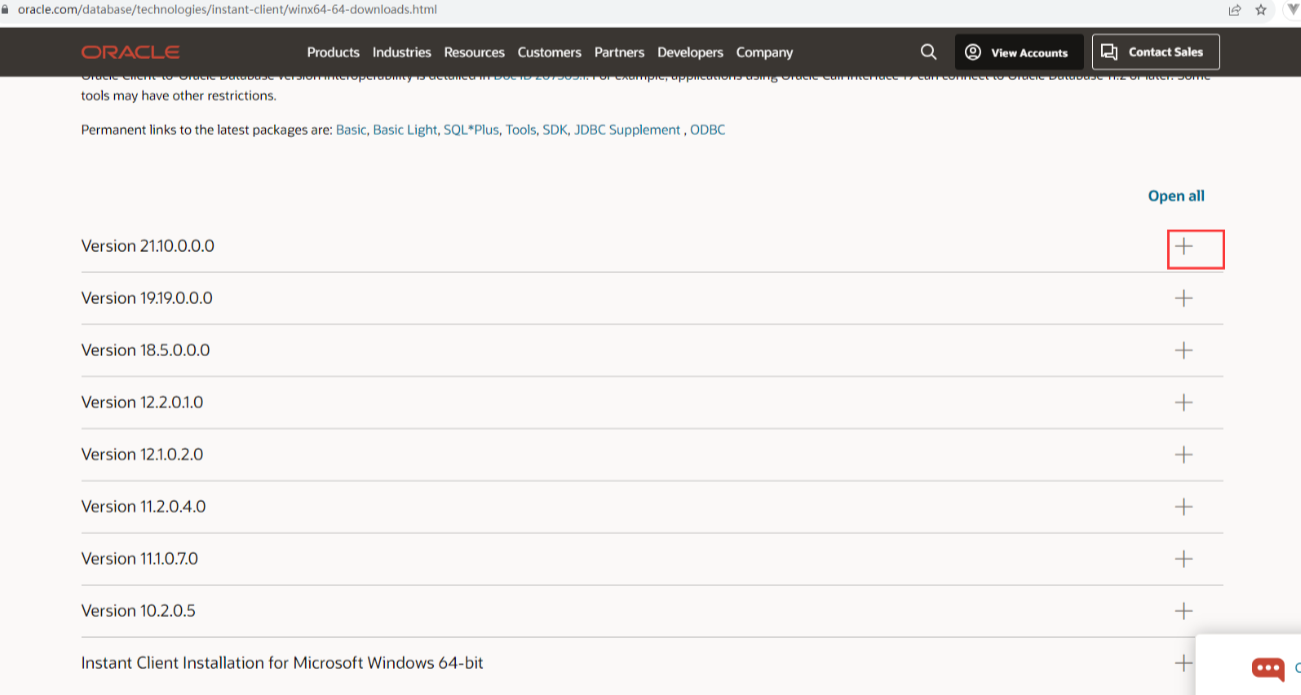Click the share icon in address bar
Viewport: 1301px width, 695px height.
1236,10
